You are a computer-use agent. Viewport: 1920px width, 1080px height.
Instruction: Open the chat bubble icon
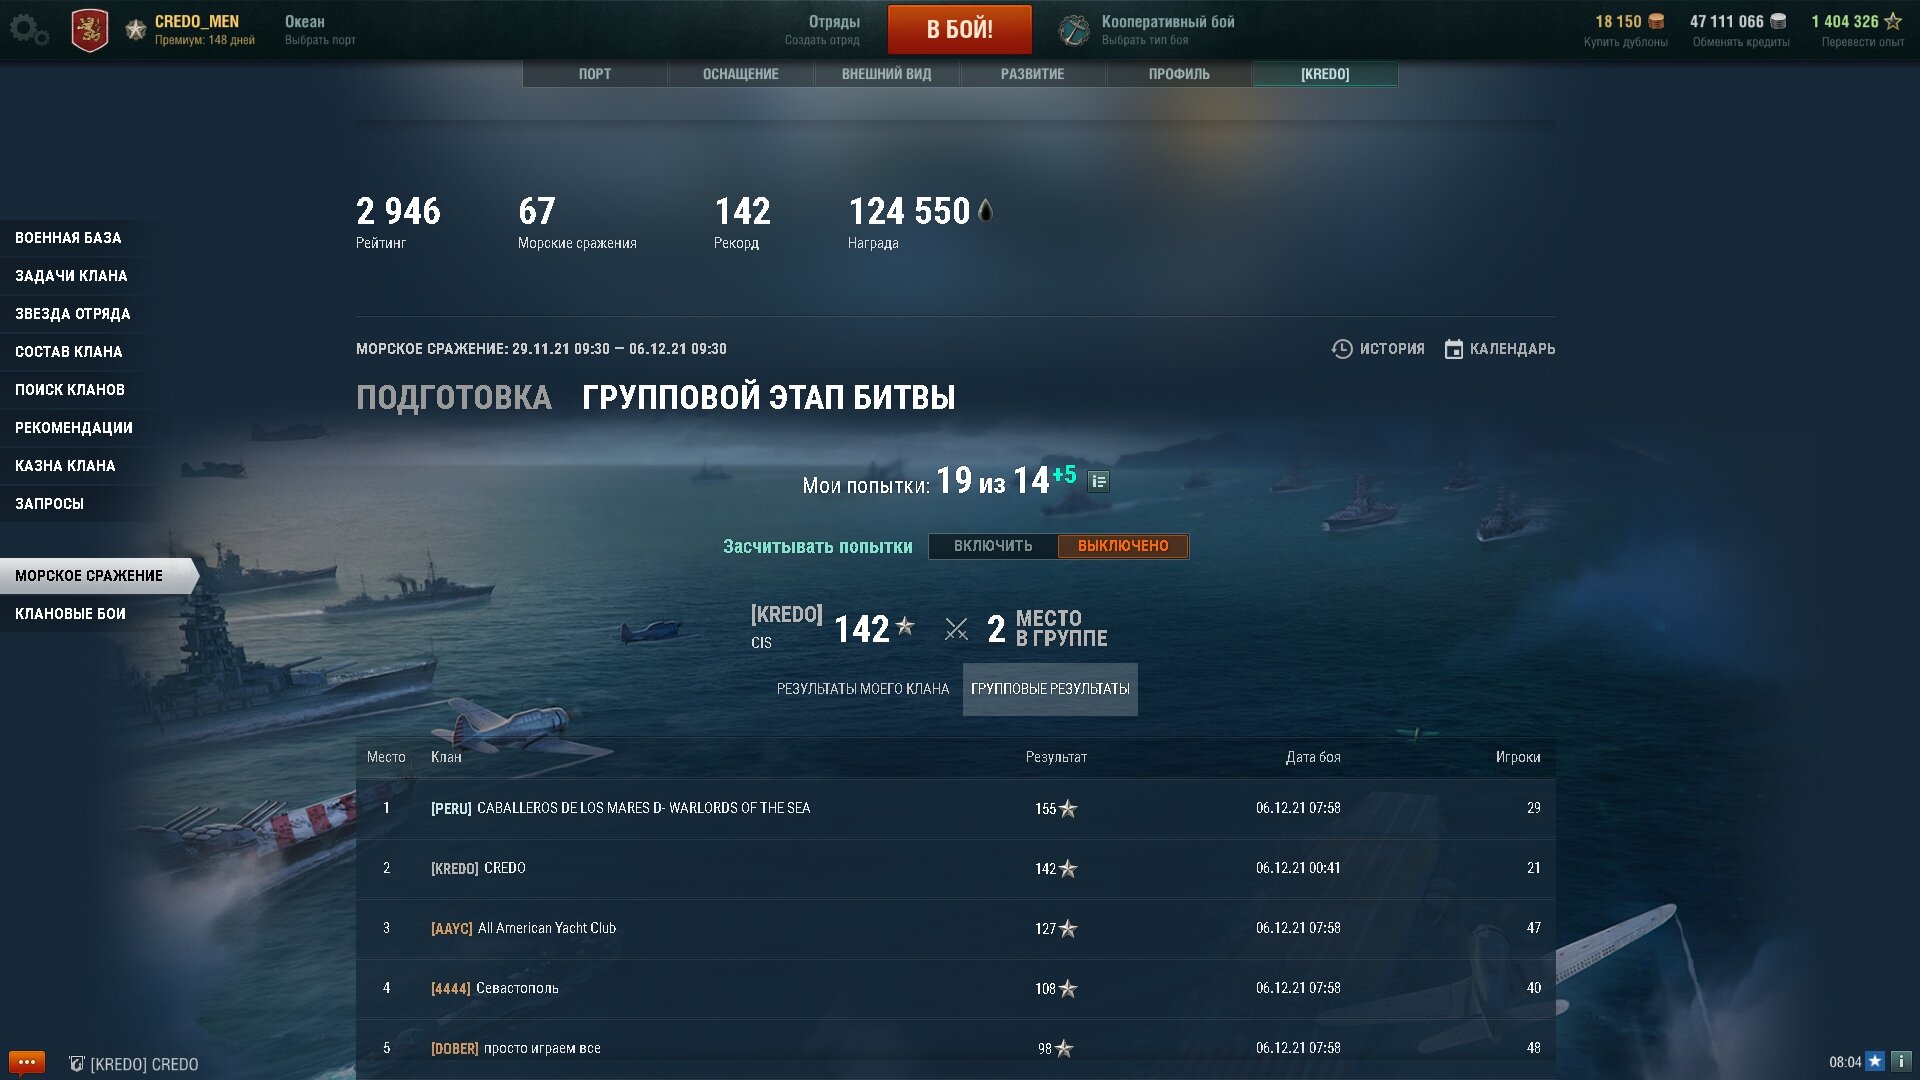click(x=26, y=1062)
